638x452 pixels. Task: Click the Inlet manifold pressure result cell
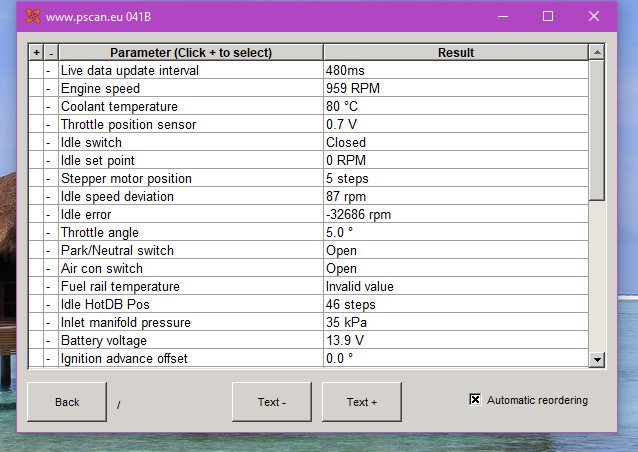(x=456, y=322)
